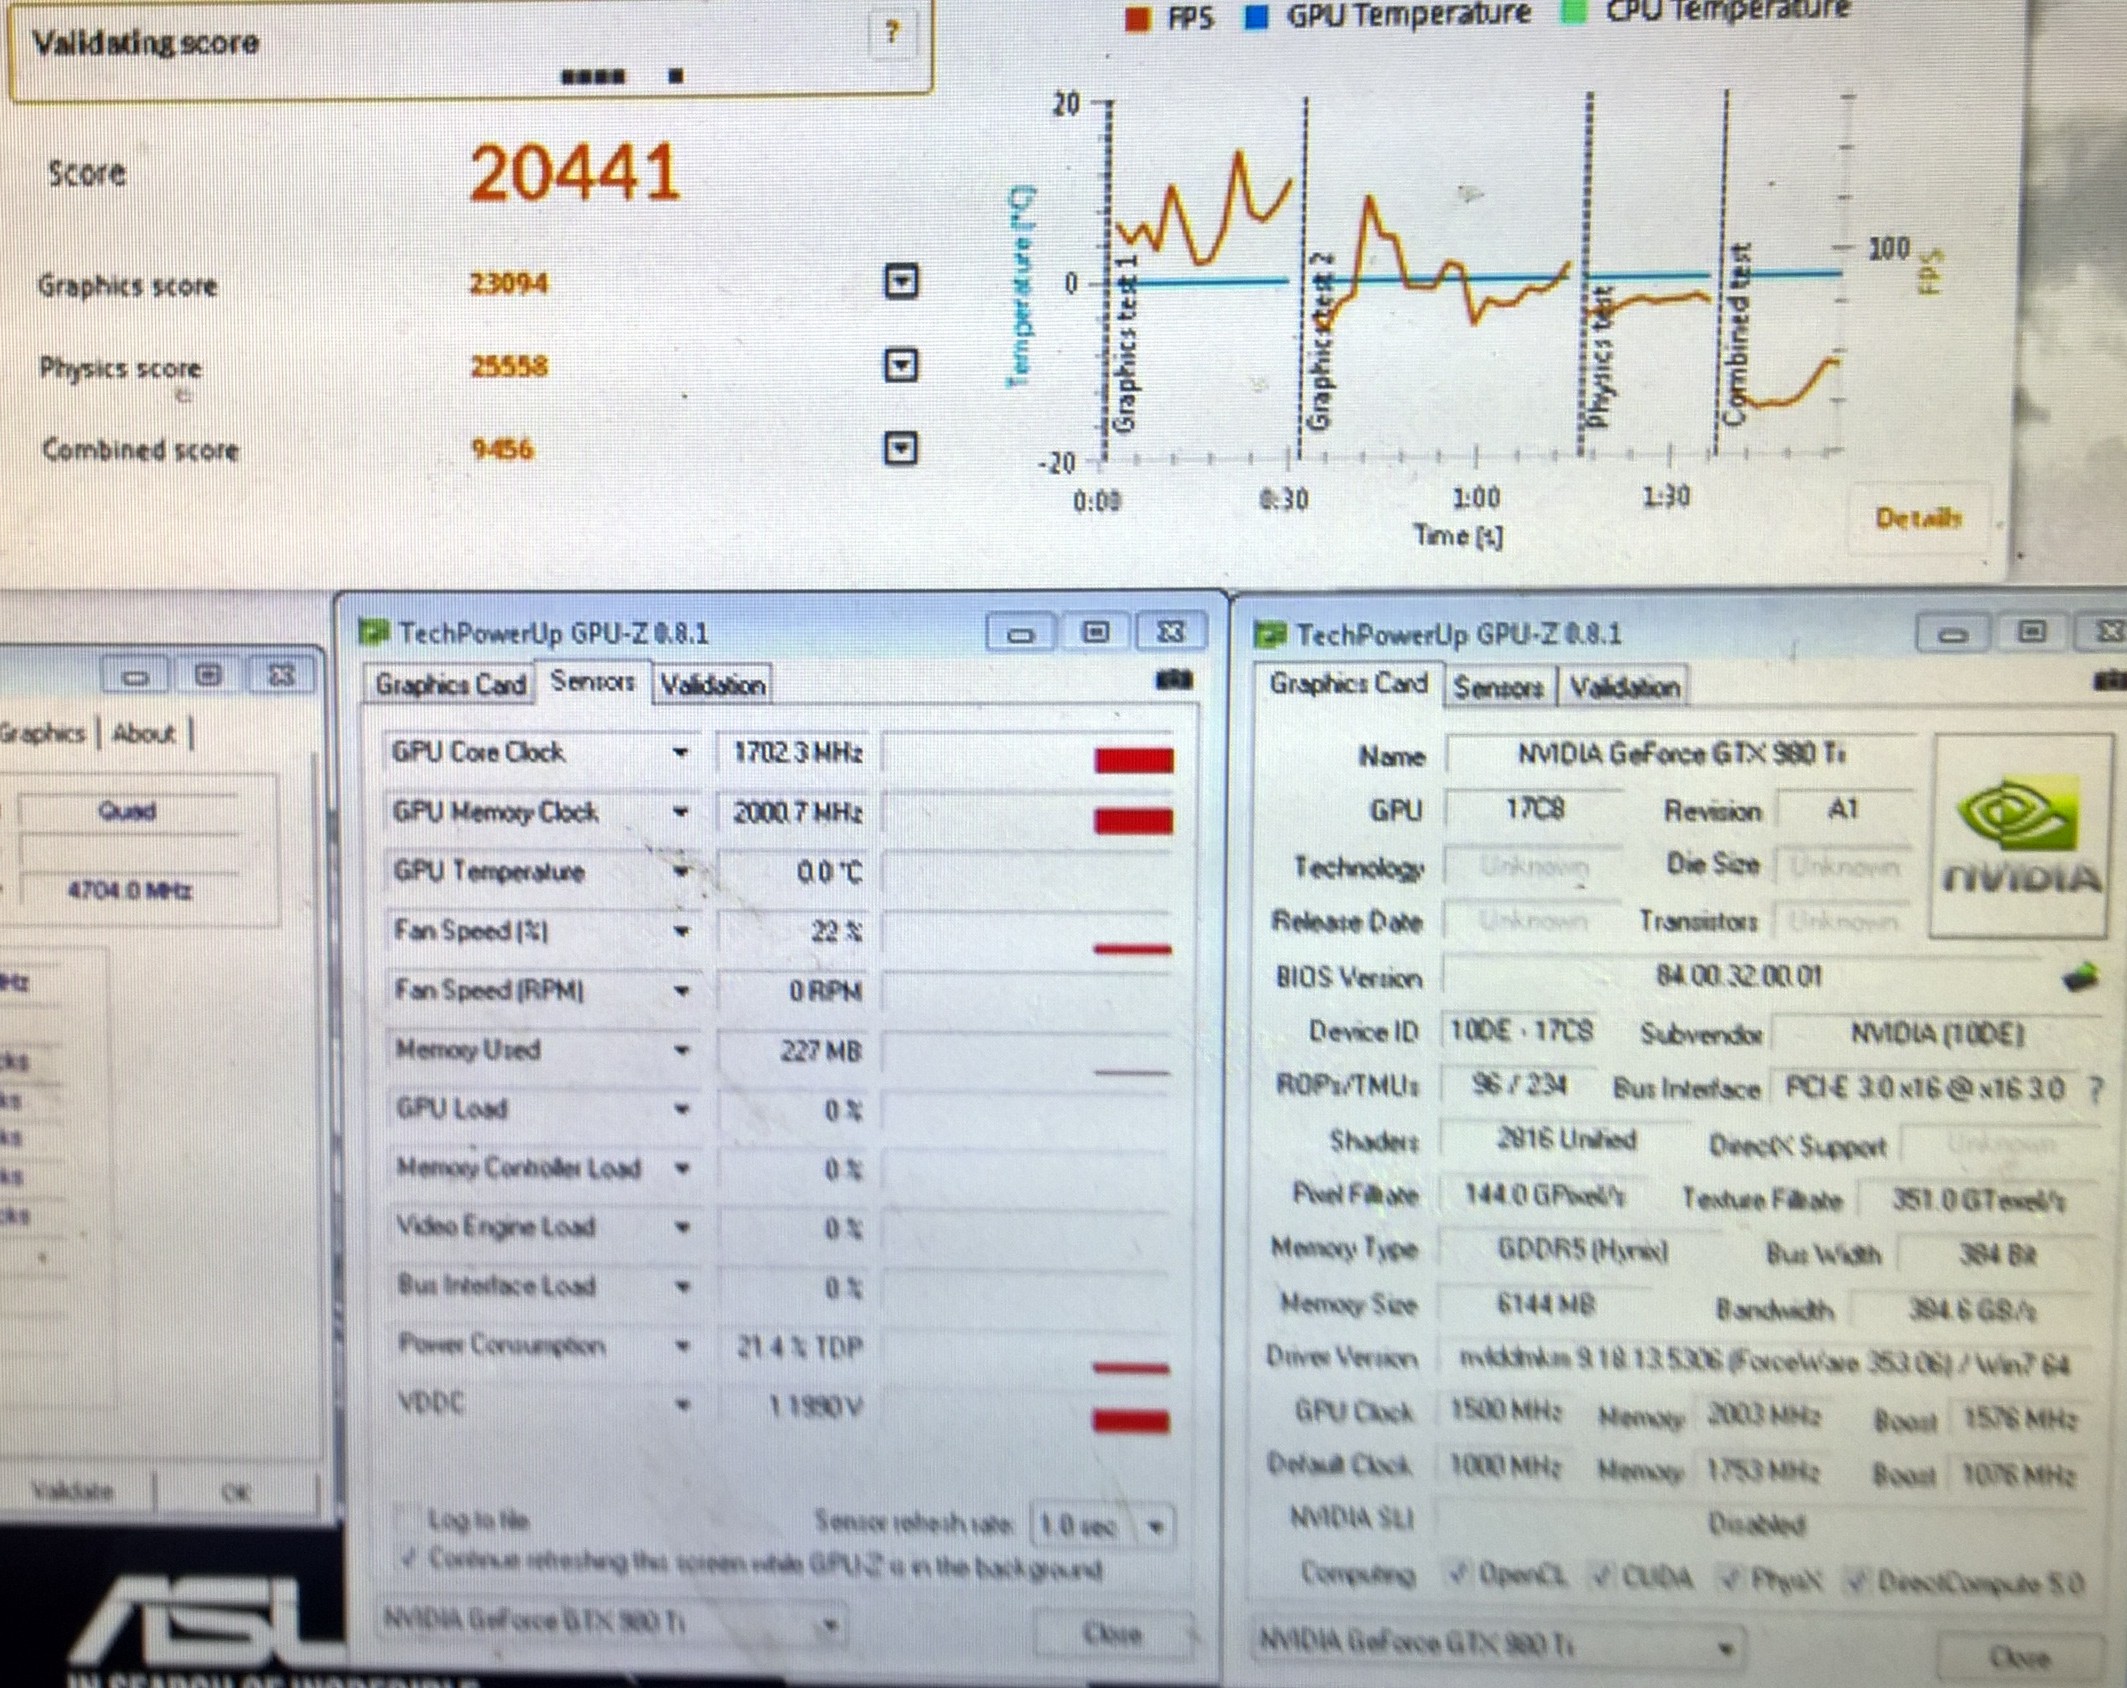The image size is (2127, 1688).
Task: Click the GPU Core Clock red graph bar
Action: (1133, 760)
